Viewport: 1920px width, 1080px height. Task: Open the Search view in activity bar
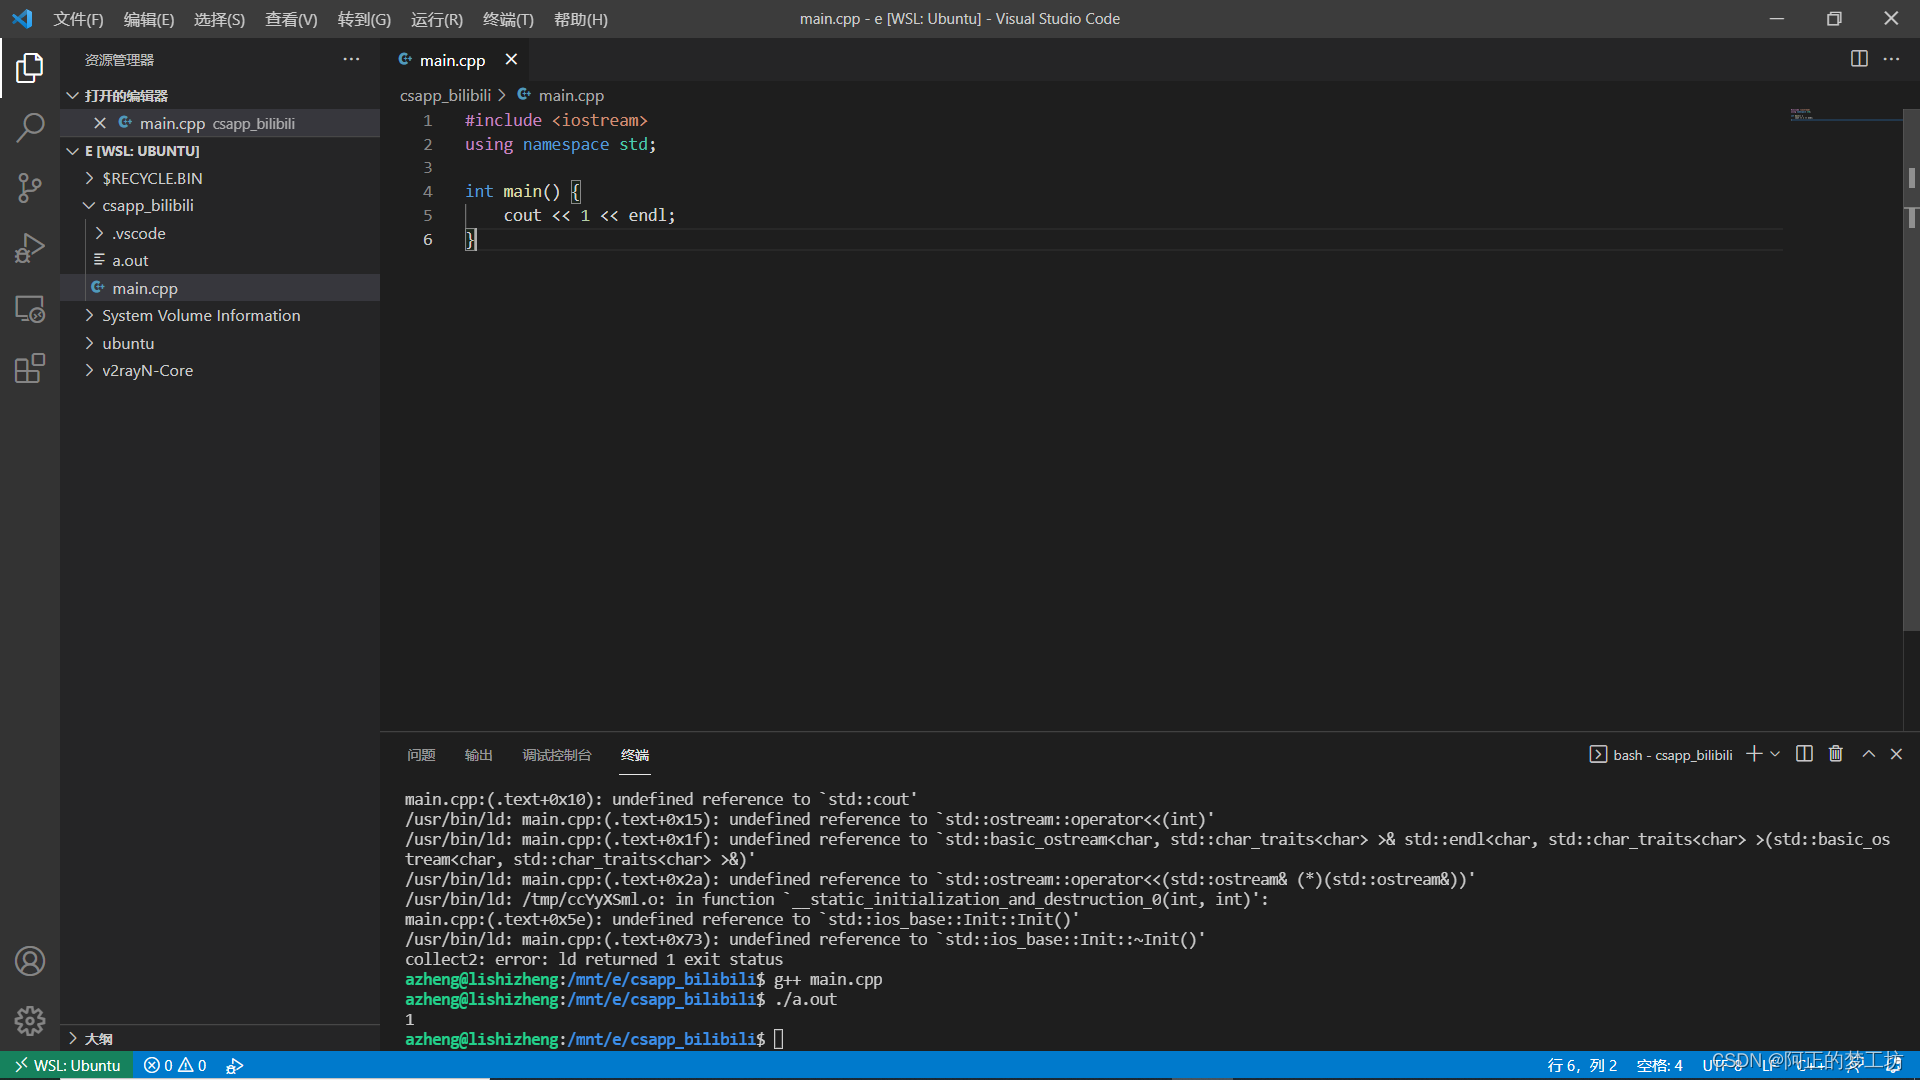pos(30,127)
